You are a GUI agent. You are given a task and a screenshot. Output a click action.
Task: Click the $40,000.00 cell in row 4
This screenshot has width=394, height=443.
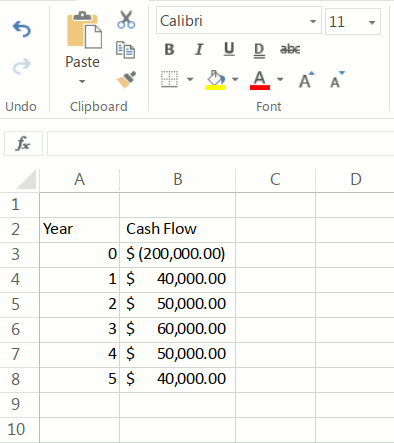click(x=177, y=280)
